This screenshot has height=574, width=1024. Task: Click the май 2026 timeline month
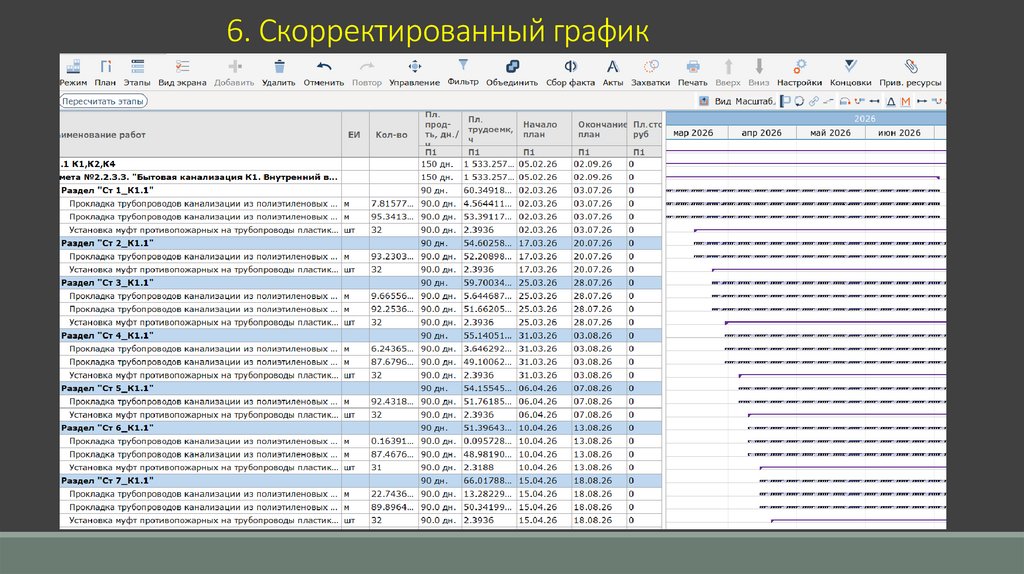tap(830, 133)
